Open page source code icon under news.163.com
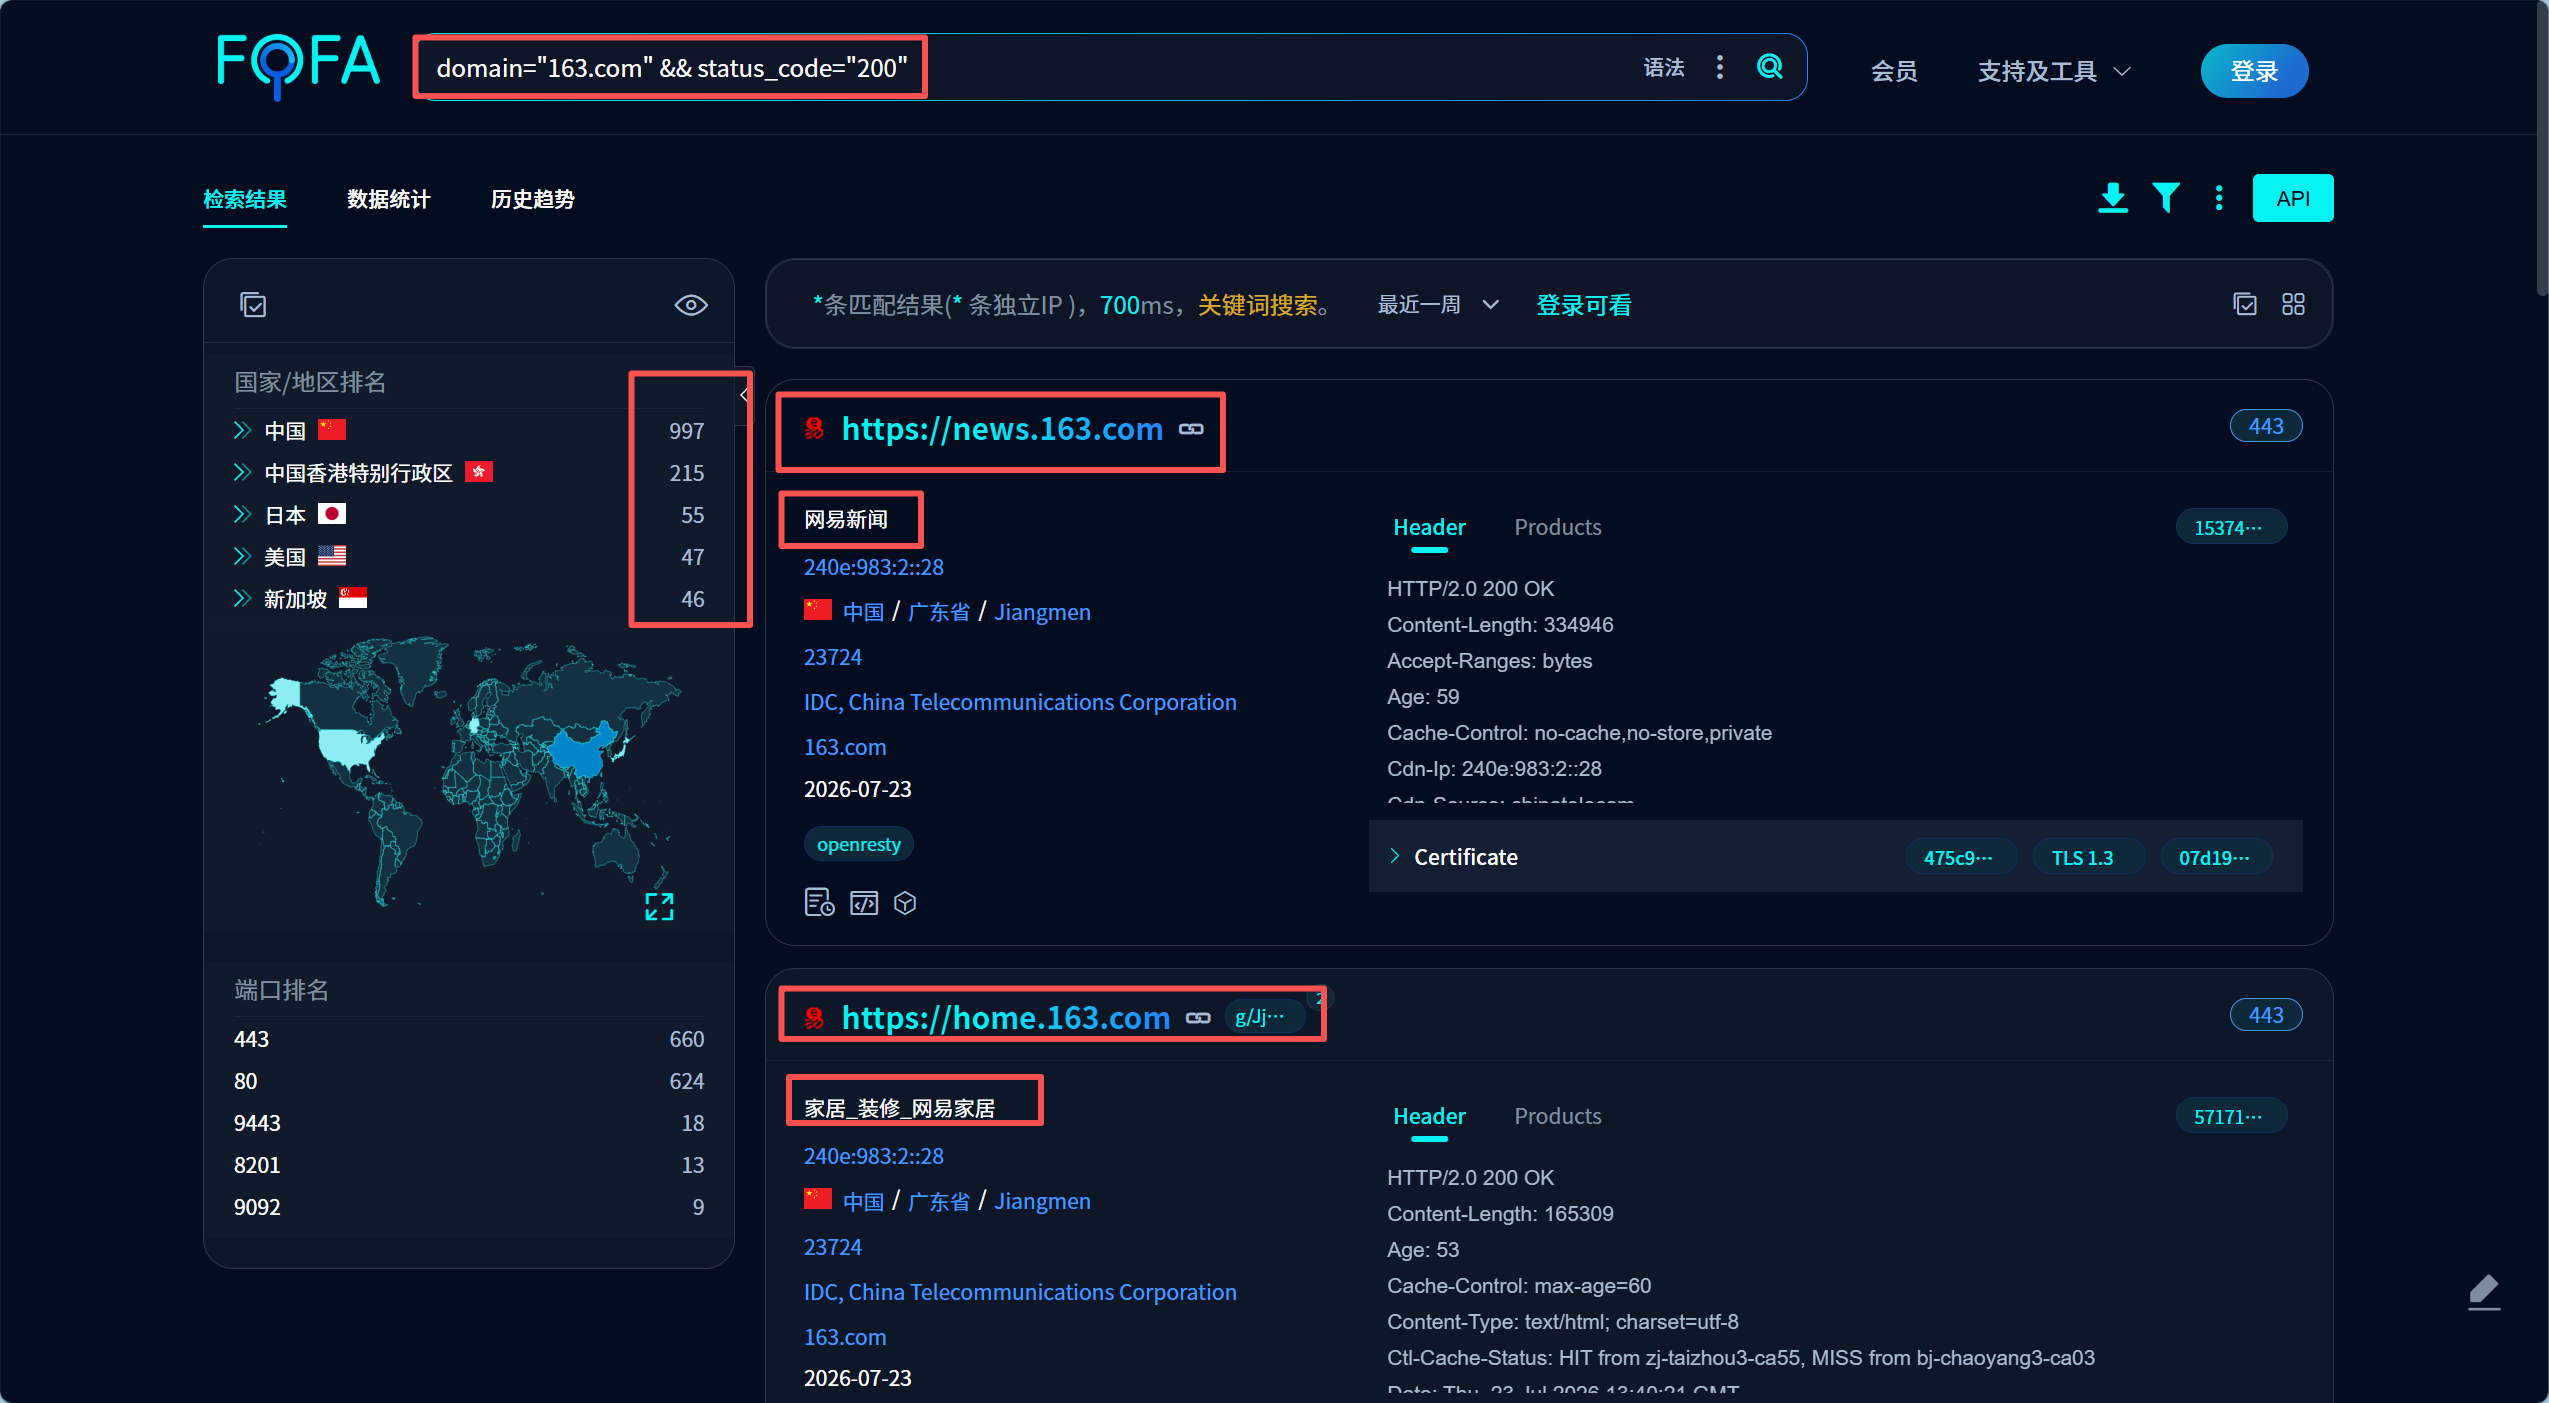The image size is (2549, 1403). point(863,903)
